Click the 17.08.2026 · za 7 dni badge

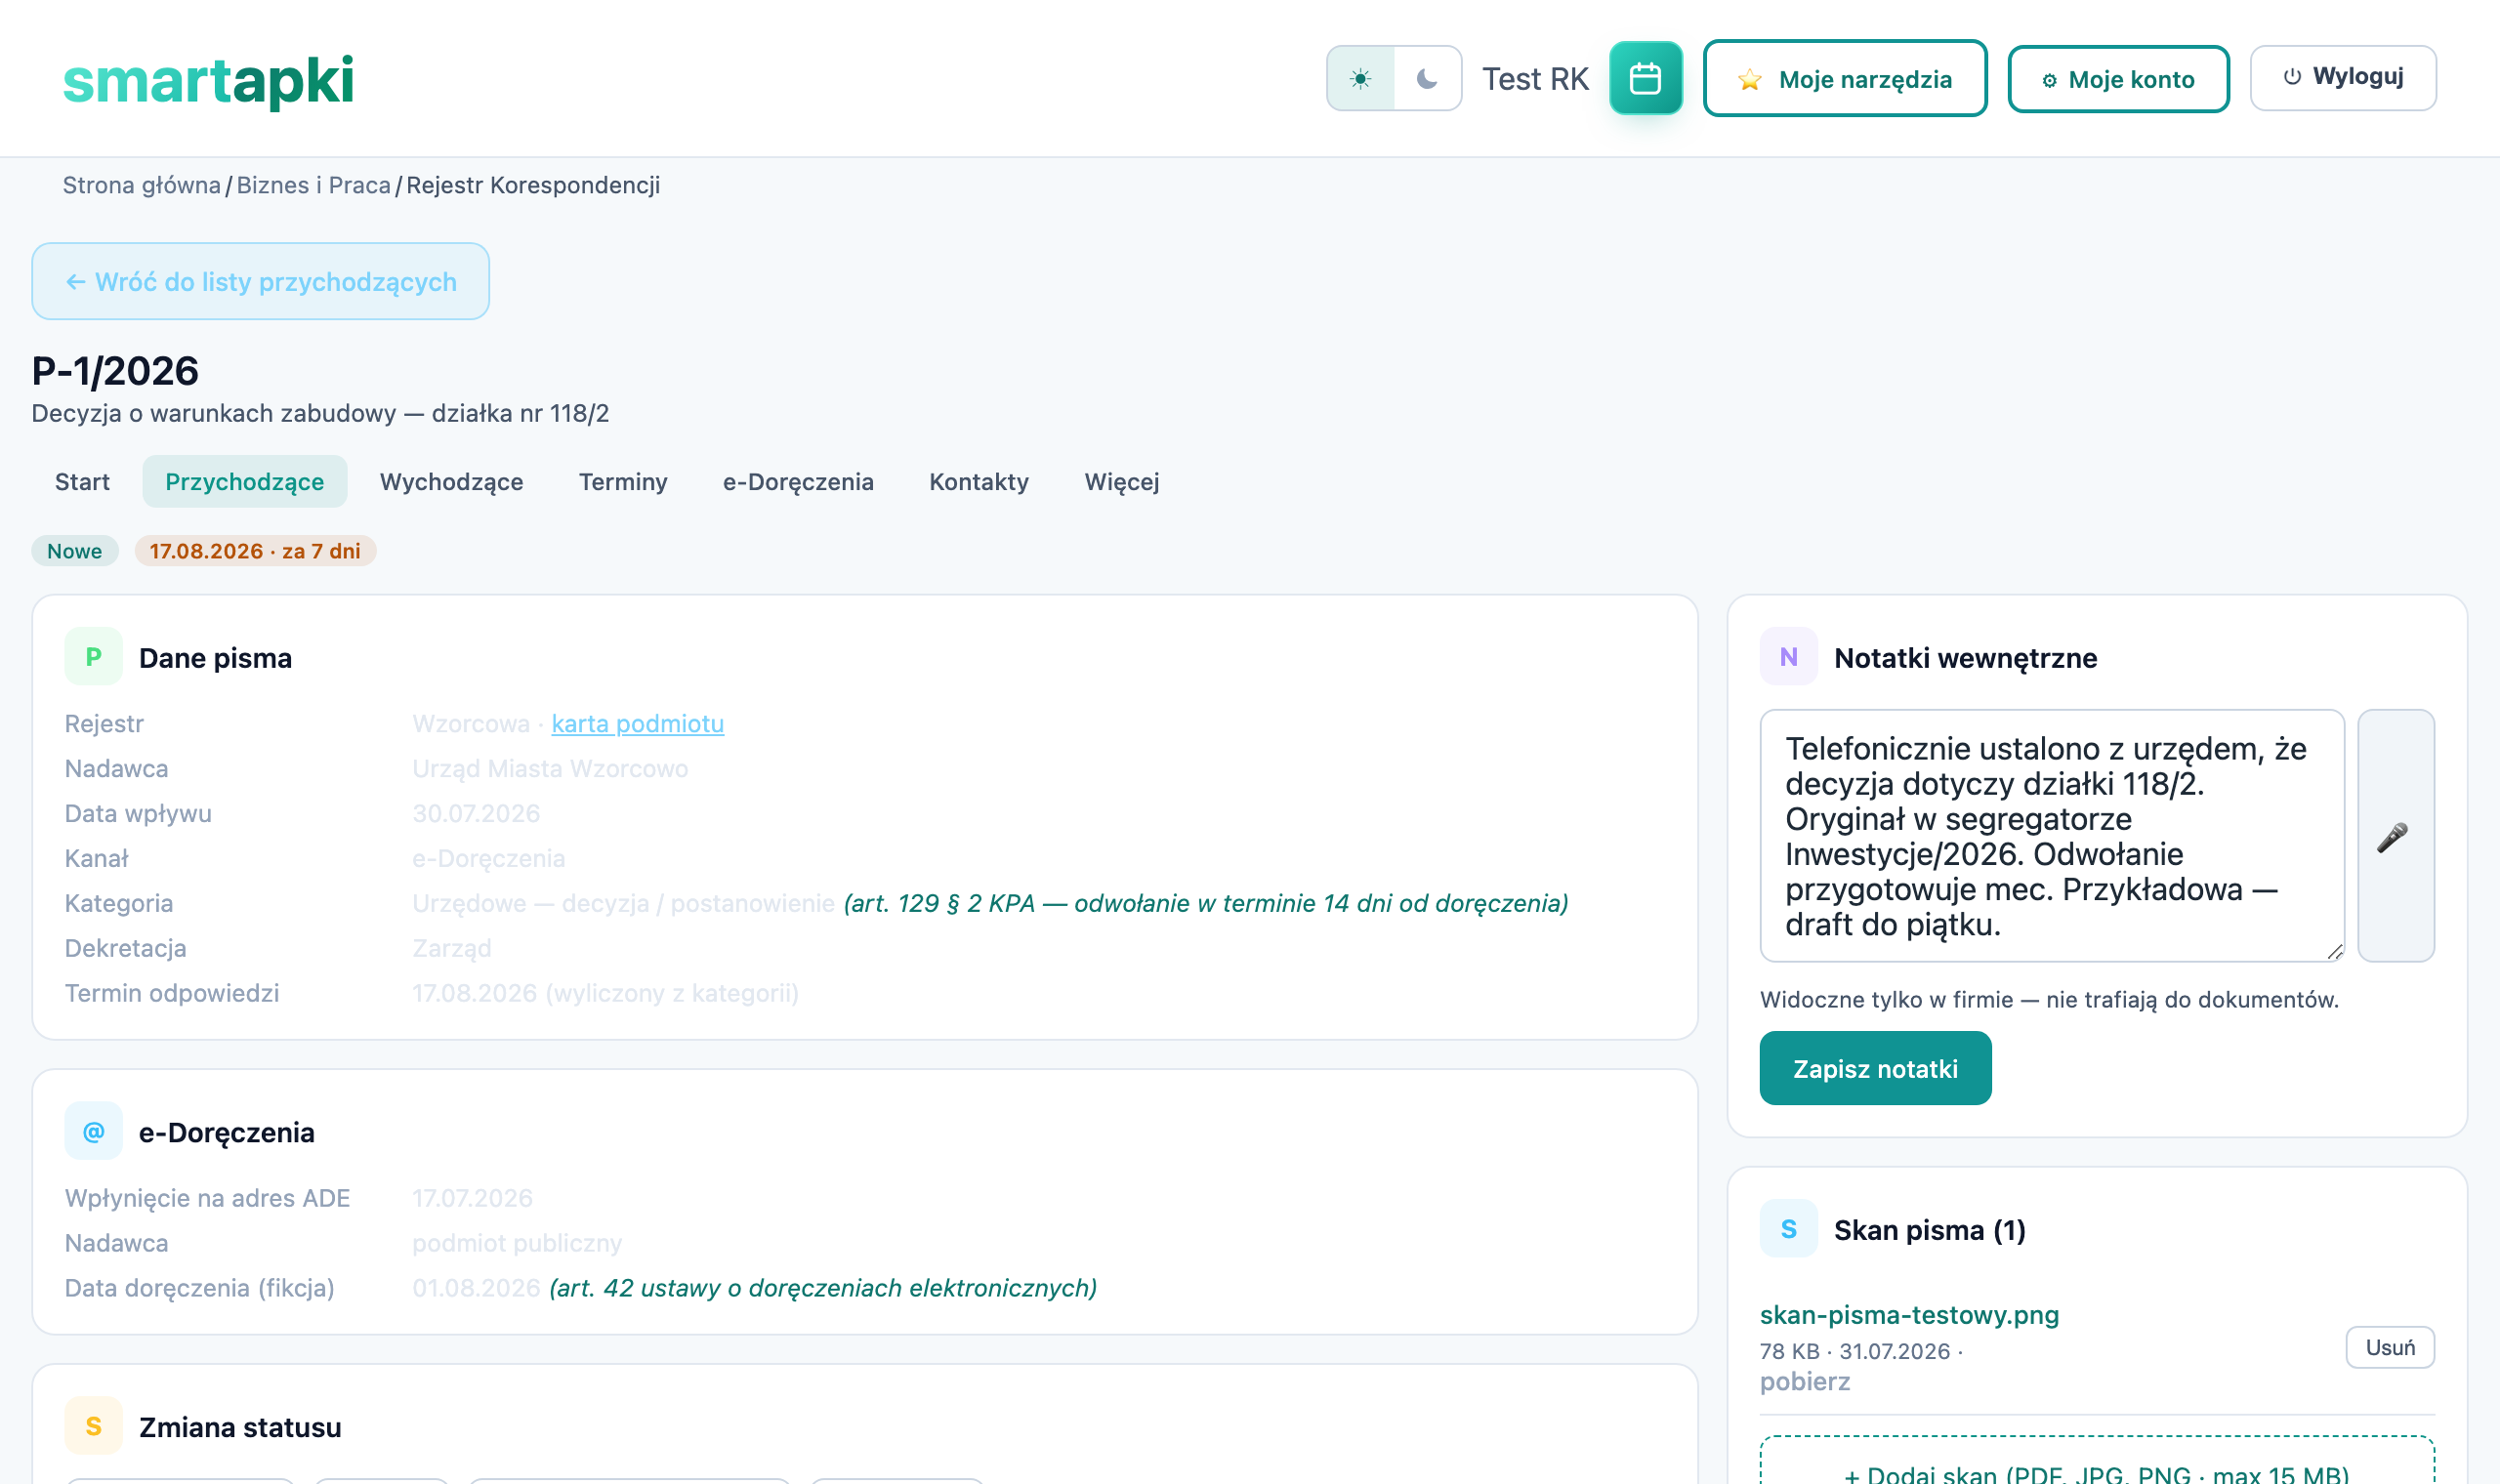coord(255,551)
